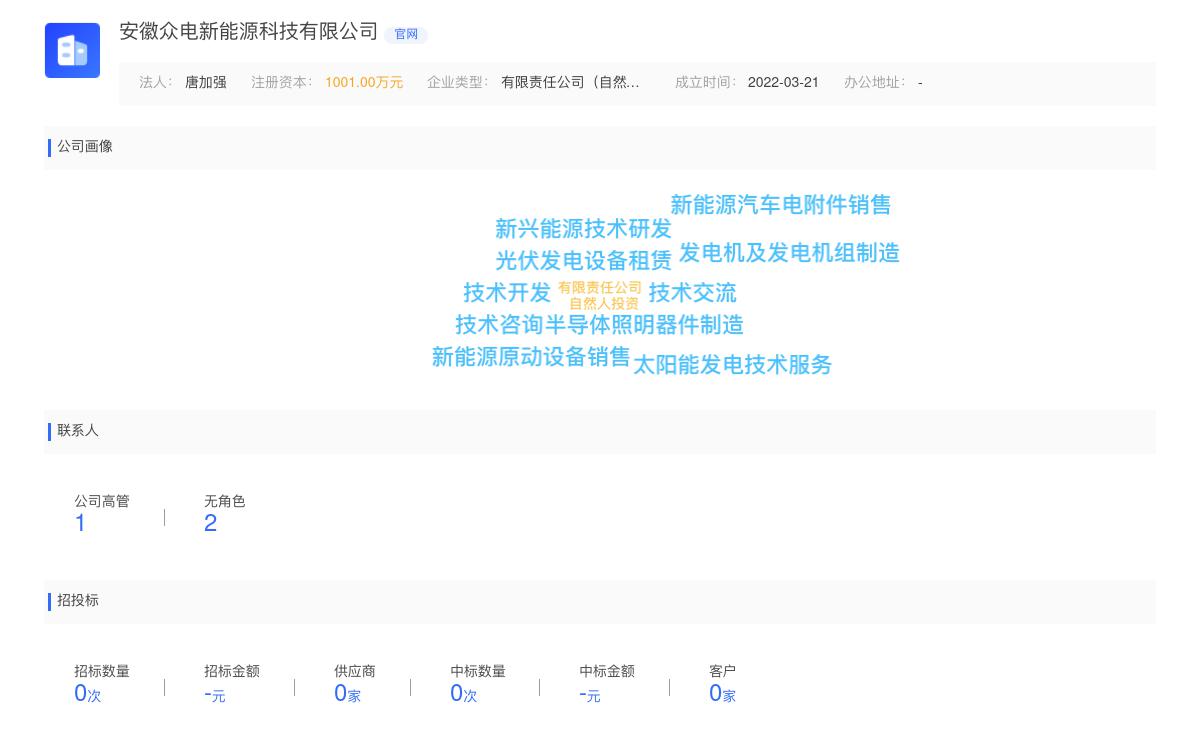This screenshot has height=752, width=1200.
Task: Select keyword 技术开发
Action: tap(507, 293)
